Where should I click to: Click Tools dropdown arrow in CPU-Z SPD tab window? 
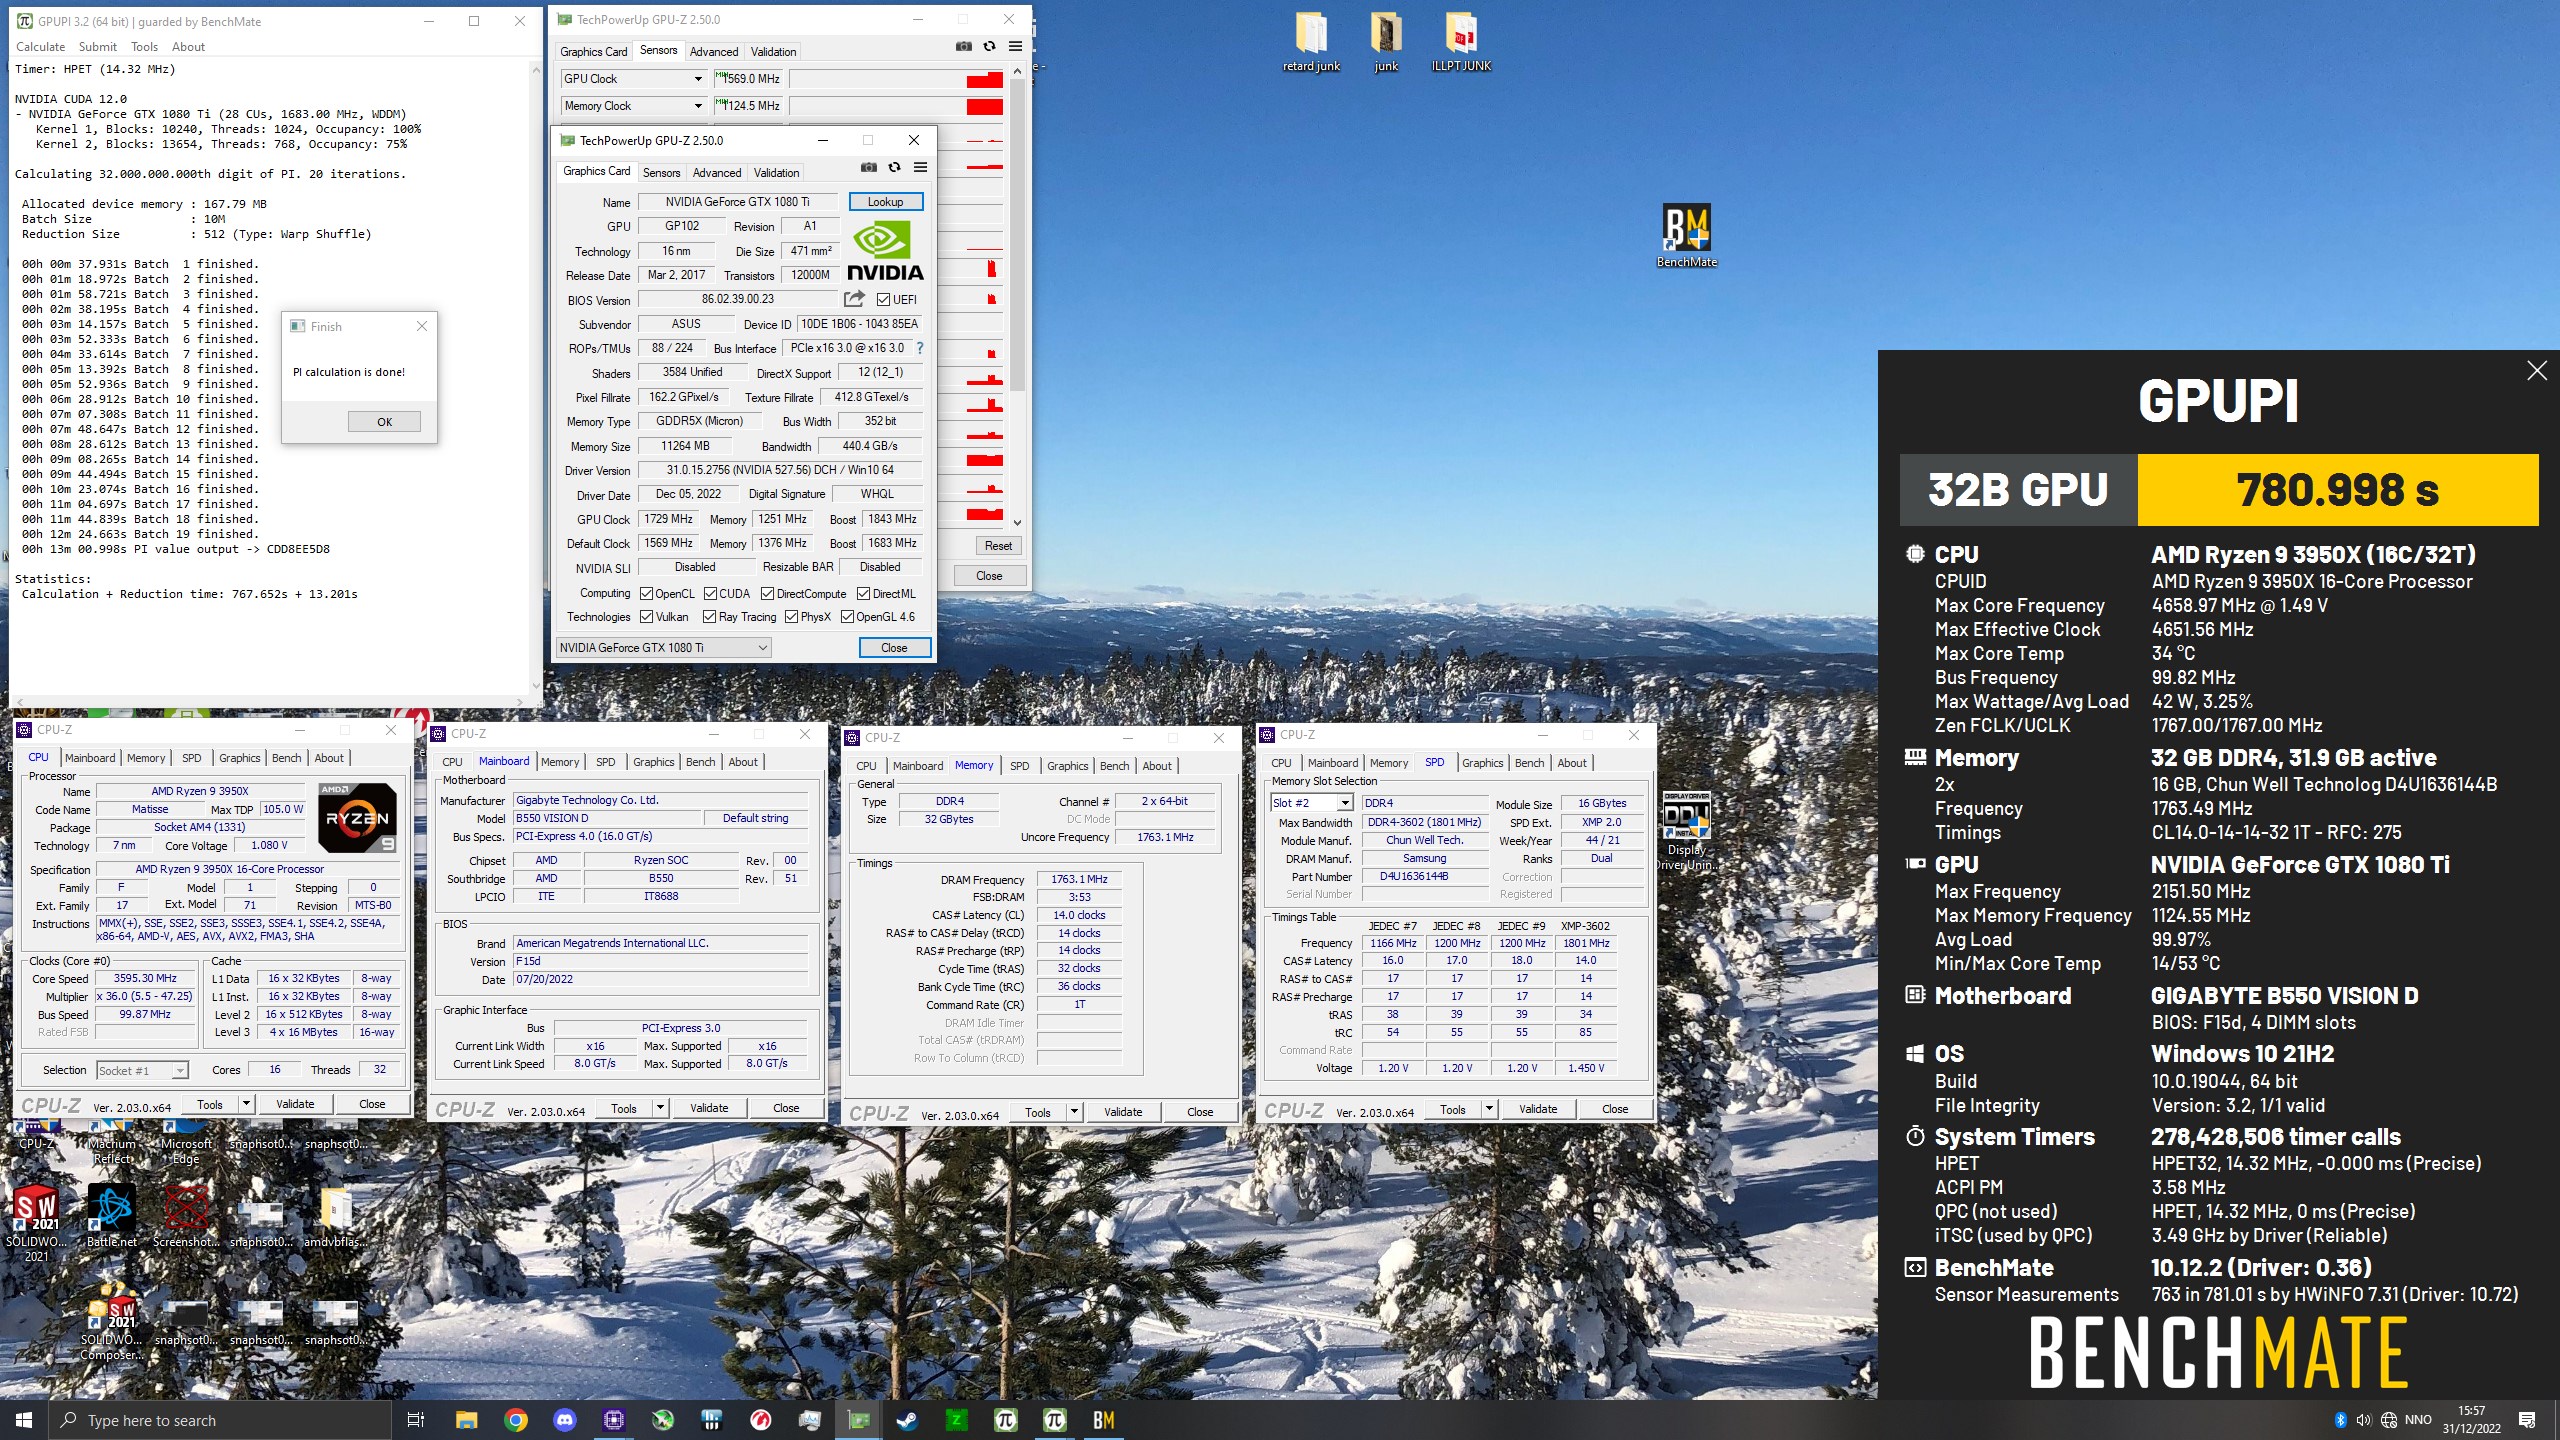[1489, 1109]
